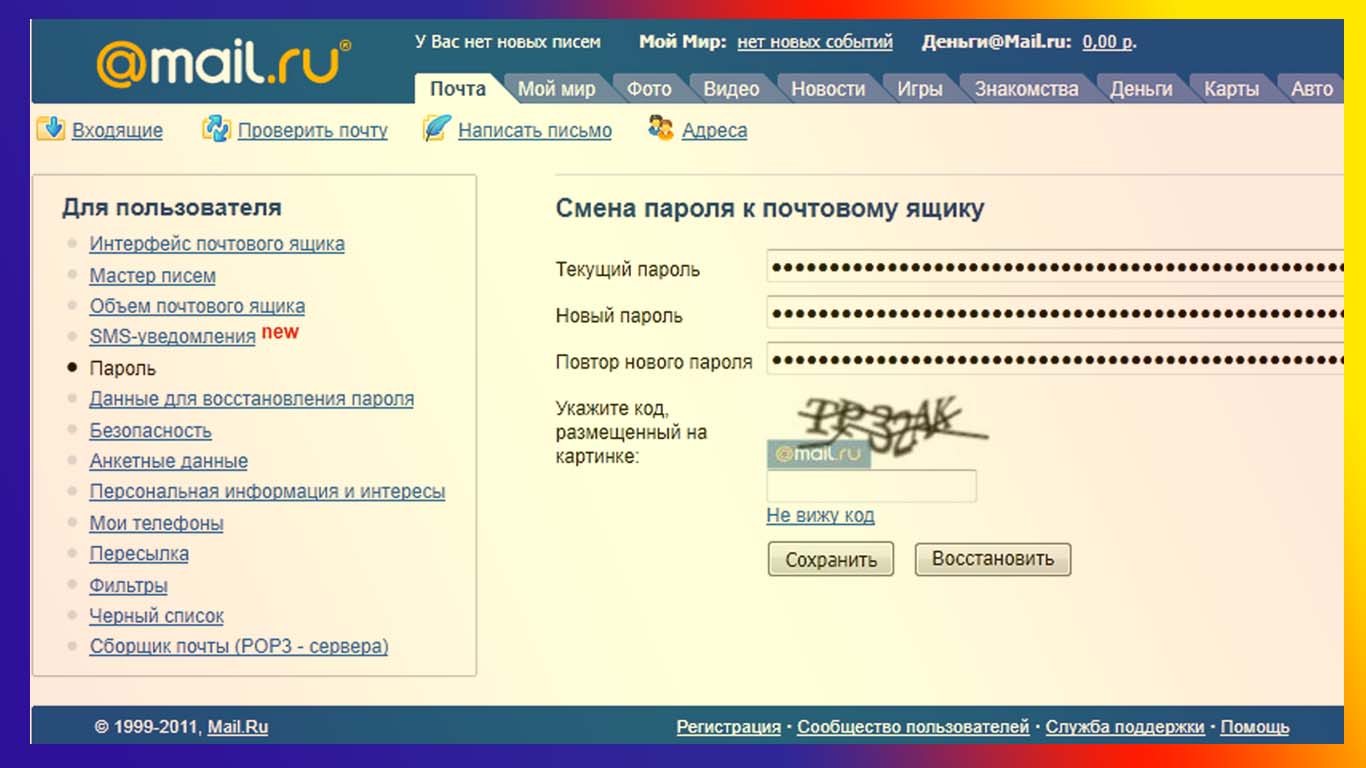Open the Мастер писем link

pyautogui.click(x=152, y=275)
